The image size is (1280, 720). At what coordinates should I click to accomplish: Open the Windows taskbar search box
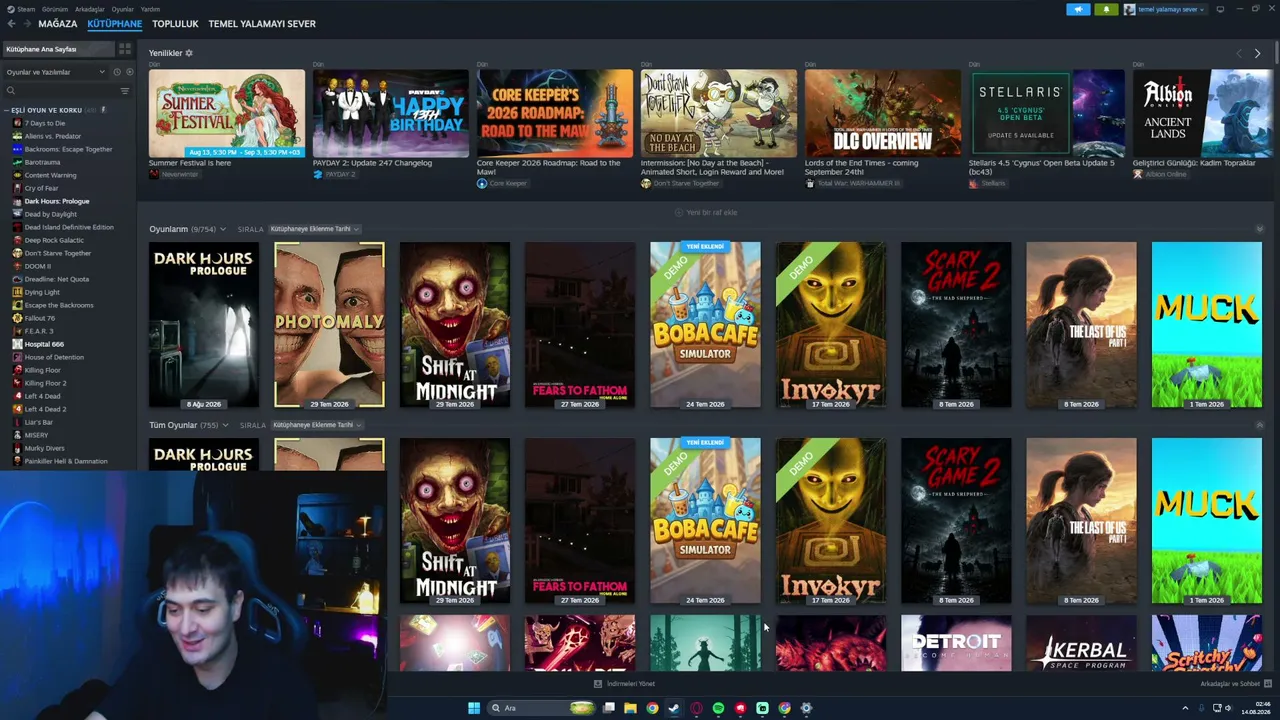541,708
